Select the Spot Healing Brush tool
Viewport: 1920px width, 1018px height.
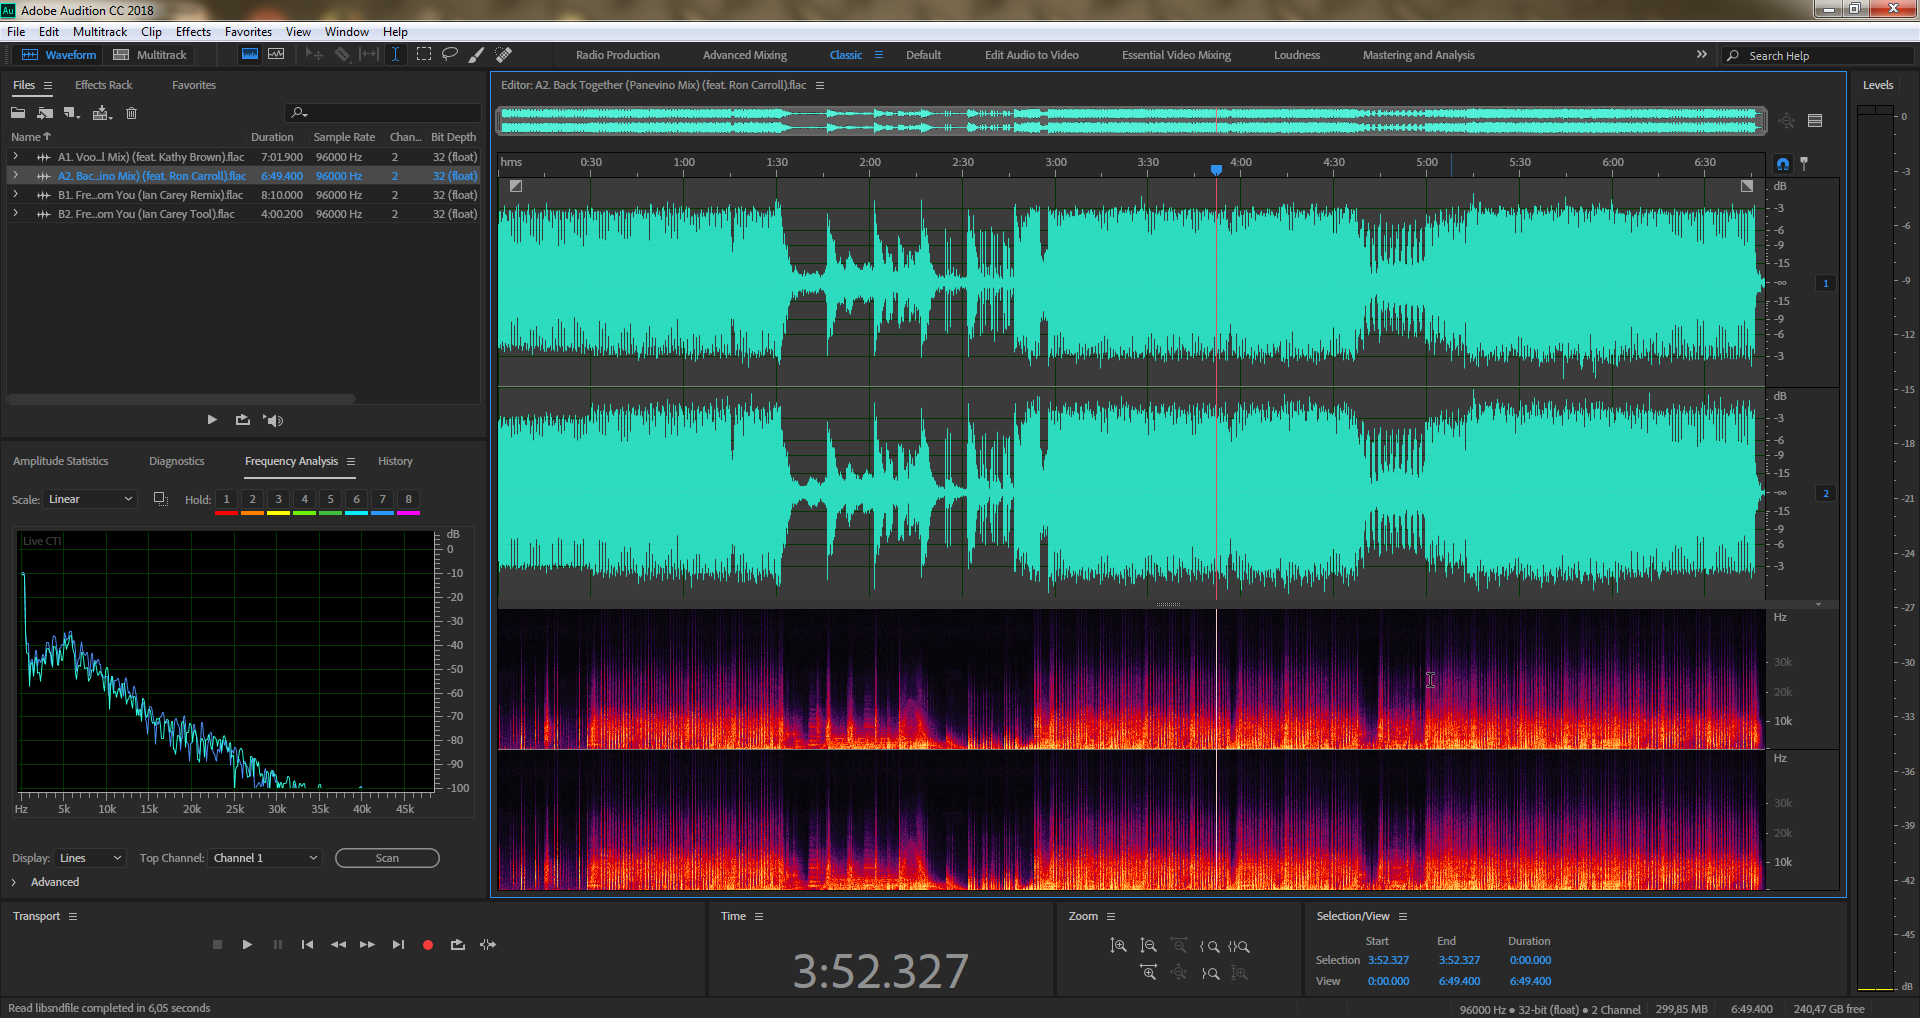[504, 55]
